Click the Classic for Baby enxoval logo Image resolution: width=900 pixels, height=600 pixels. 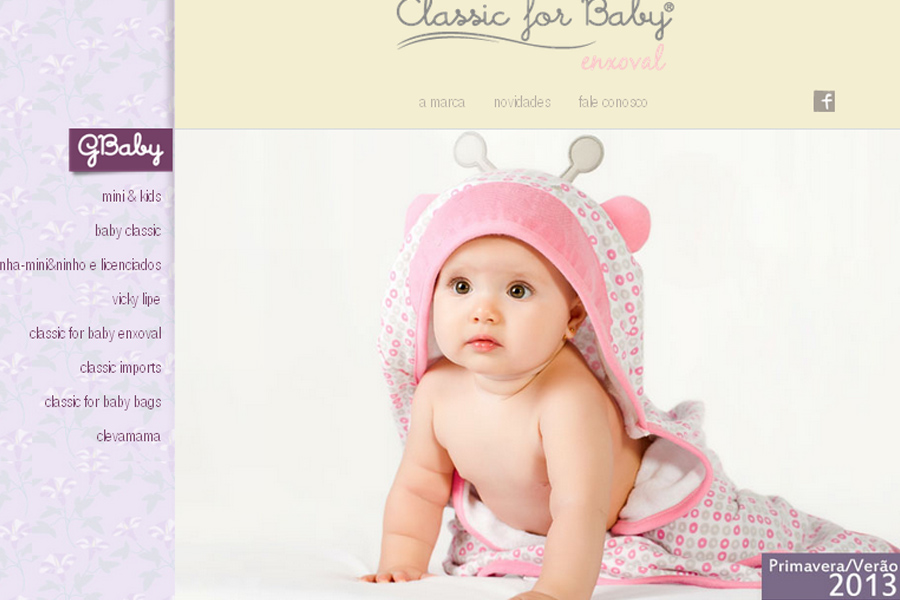tap(535, 35)
